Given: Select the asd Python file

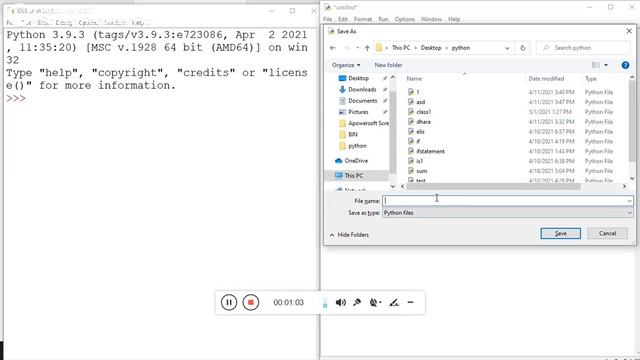Looking at the screenshot, I should (420, 102).
